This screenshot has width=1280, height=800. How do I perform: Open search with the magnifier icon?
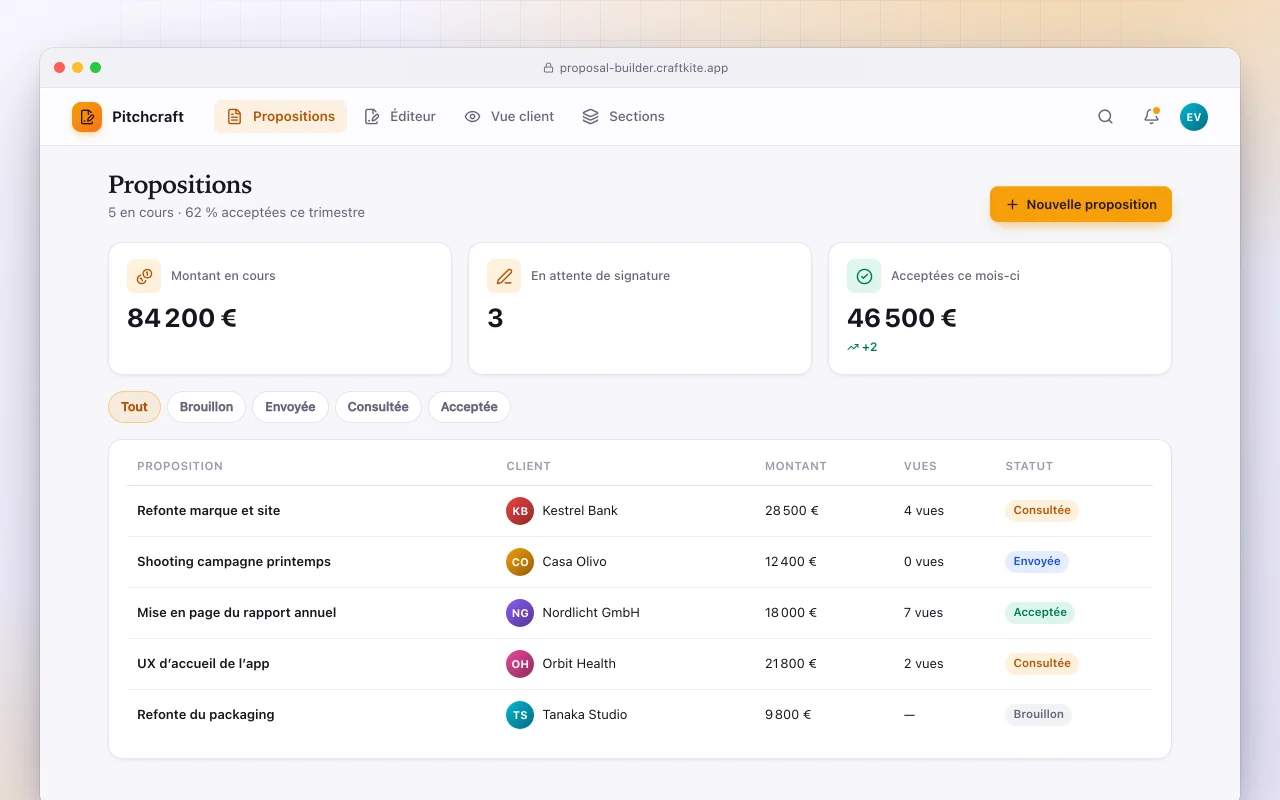pyautogui.click(x=1105, y=117)
